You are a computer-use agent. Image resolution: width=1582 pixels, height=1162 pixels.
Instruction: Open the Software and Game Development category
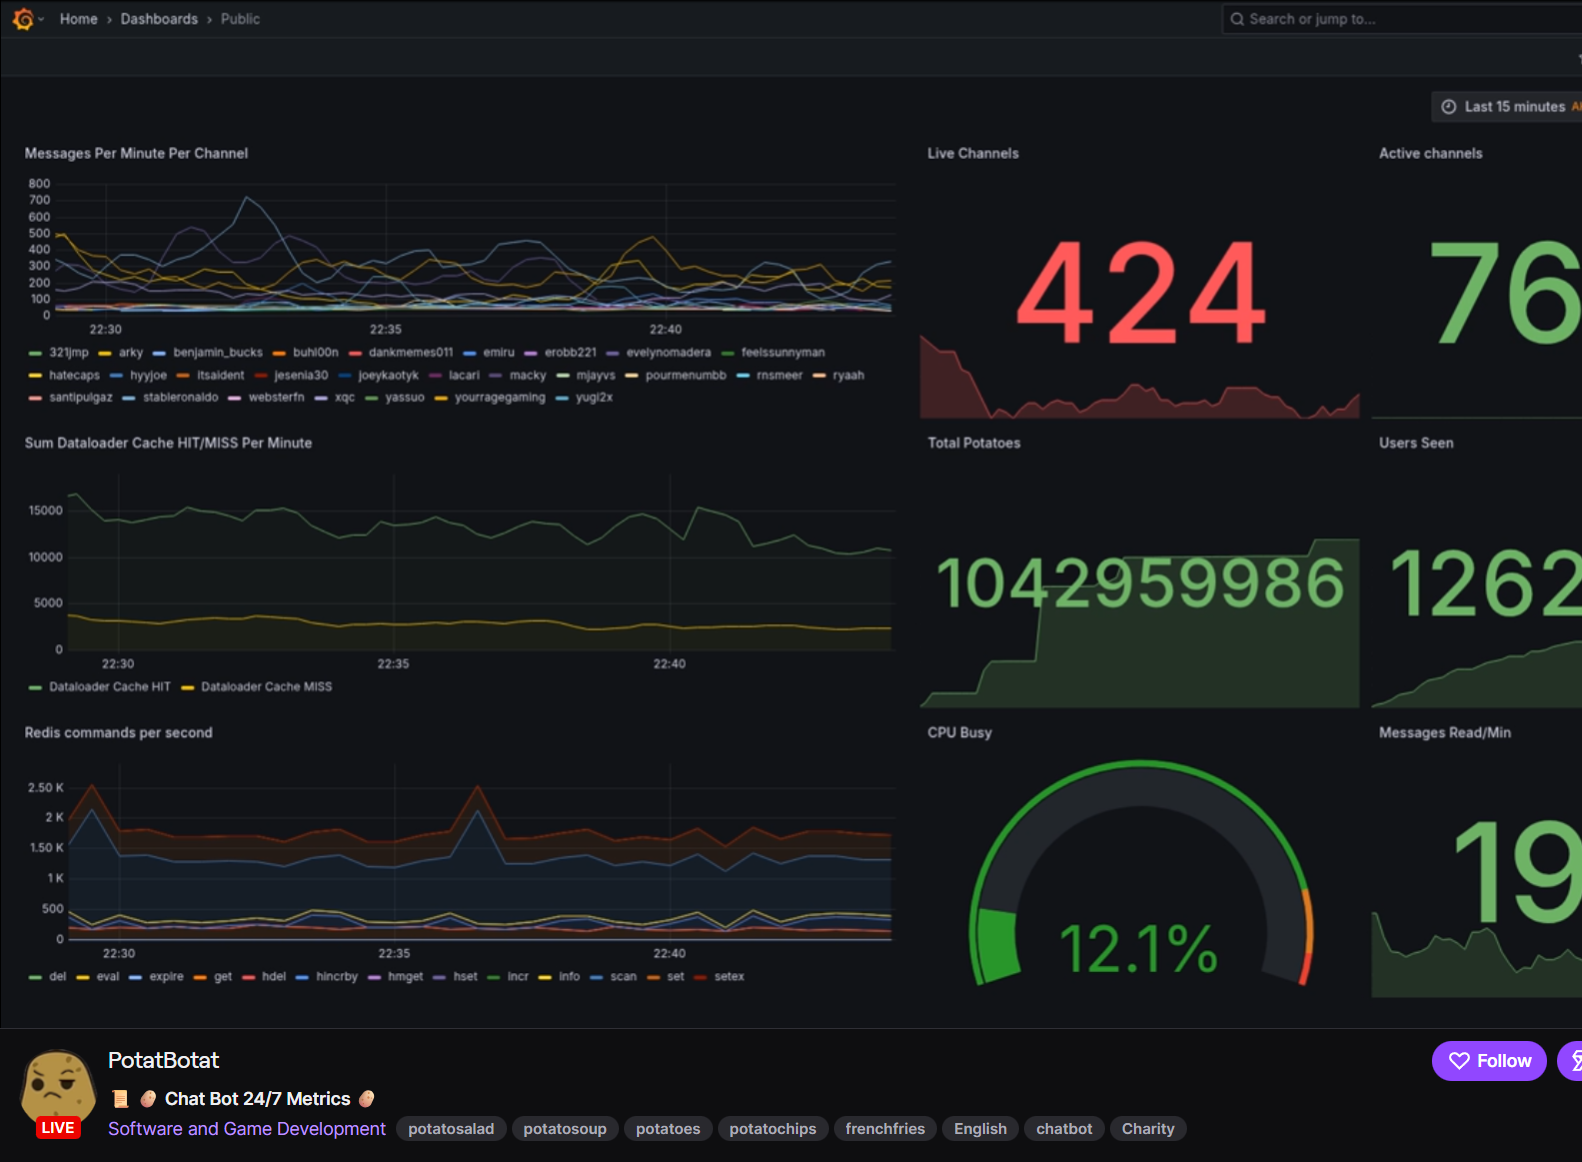[x=247, y=1129]
